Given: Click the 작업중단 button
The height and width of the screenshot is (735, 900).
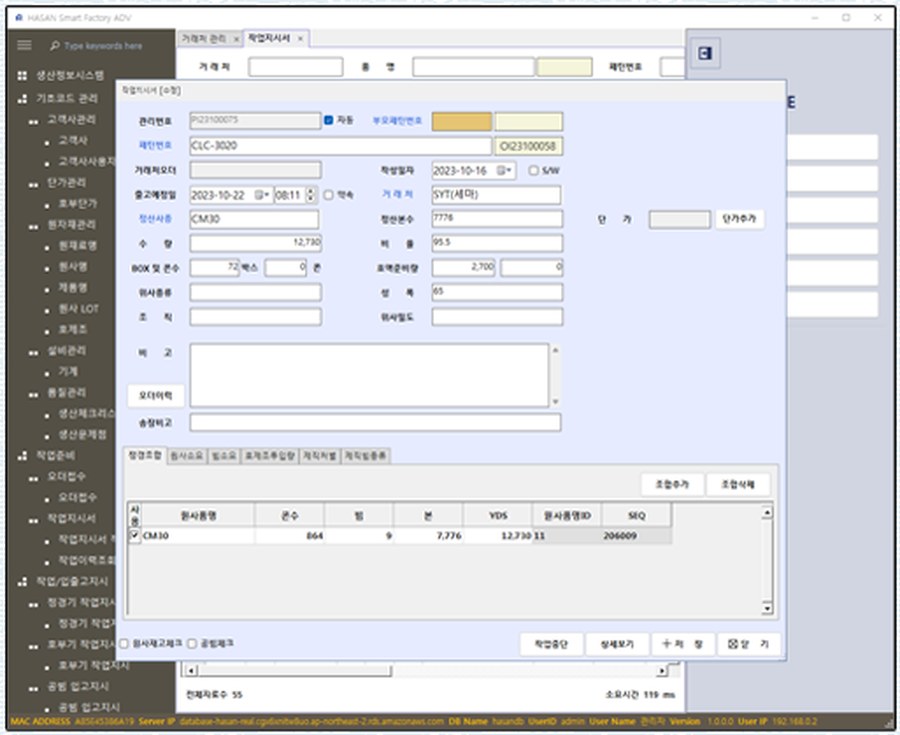Looking at the screenshot, I should coord(551,644).
